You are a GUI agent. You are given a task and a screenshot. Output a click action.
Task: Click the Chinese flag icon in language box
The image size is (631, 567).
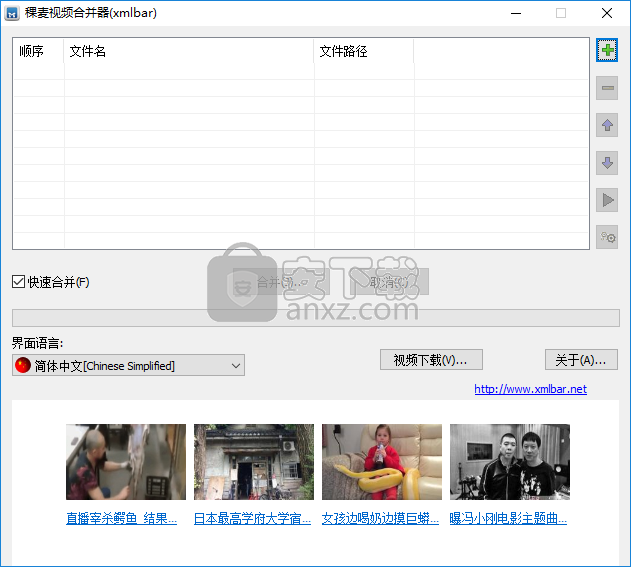click(23, 366)
